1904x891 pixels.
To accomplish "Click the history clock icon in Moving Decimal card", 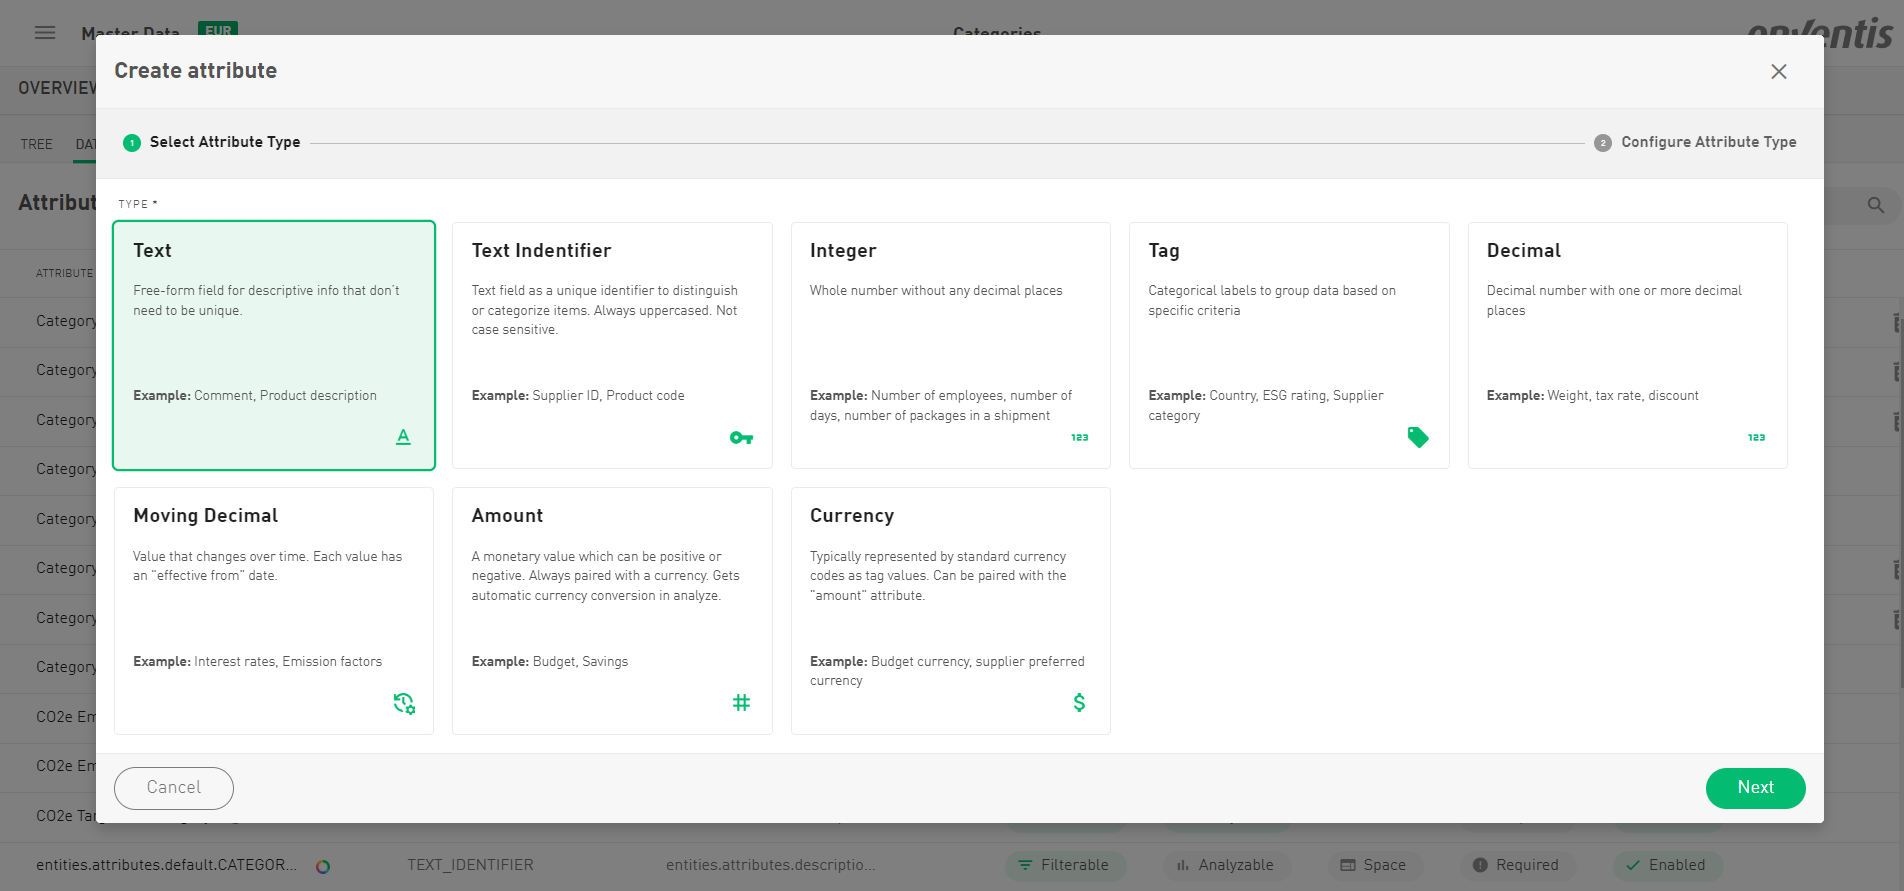I will 404,703.
